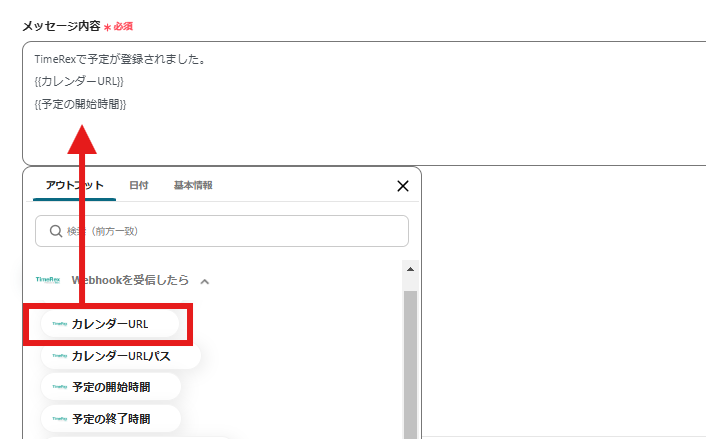Switch to the アウトプット tab
Viewport: 706px width, 439px height.
[x=75, y=186]
